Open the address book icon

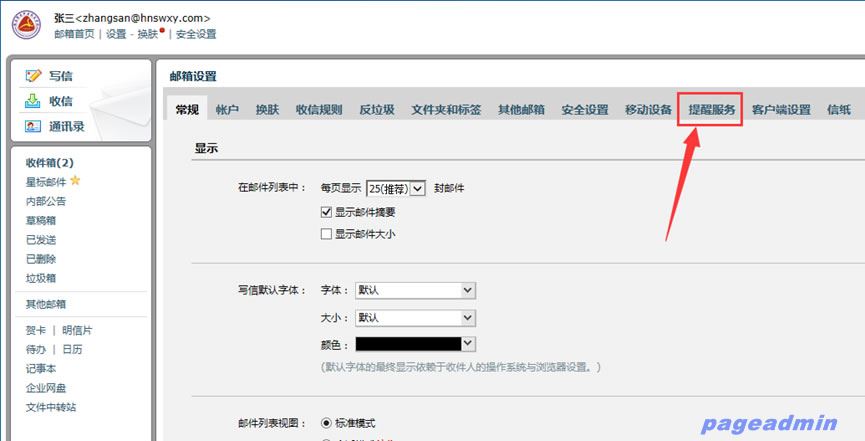(x=33, y=127)
